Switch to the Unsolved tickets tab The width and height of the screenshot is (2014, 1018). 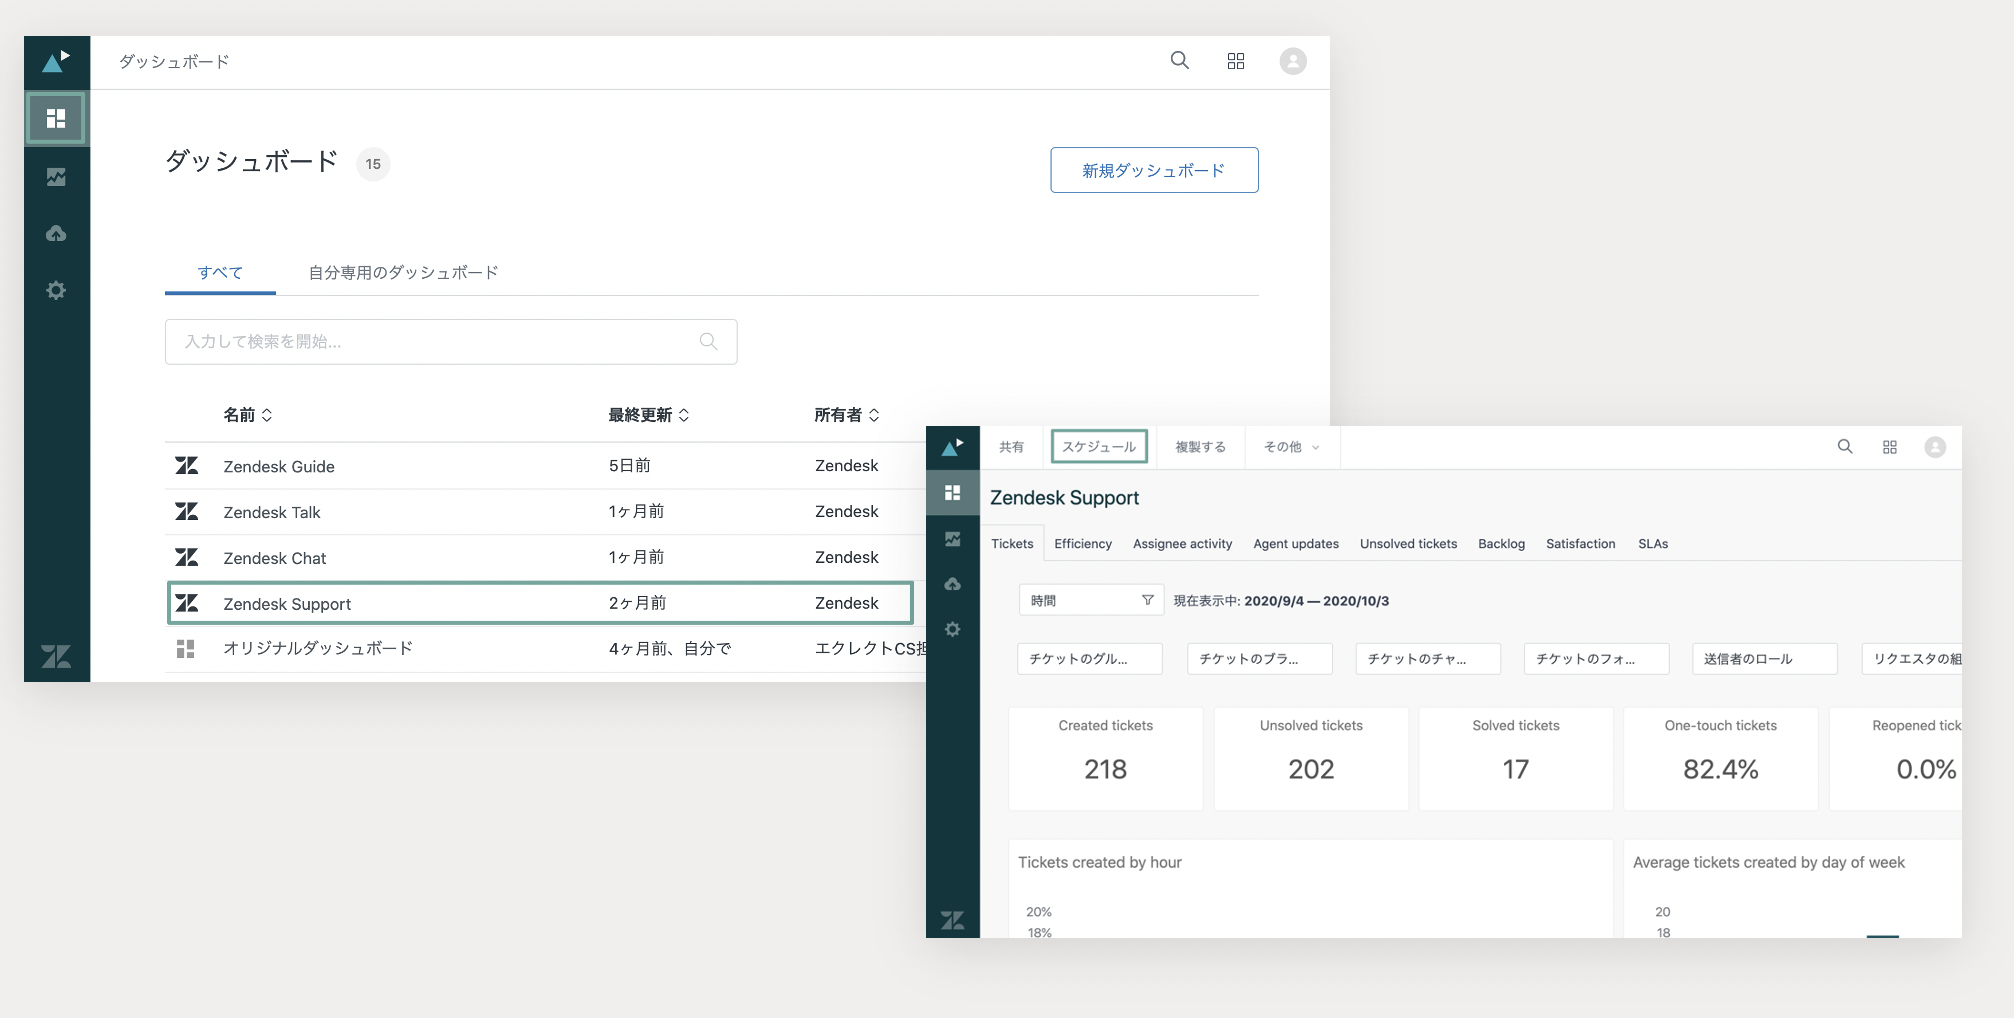[x=1408, y=543]
